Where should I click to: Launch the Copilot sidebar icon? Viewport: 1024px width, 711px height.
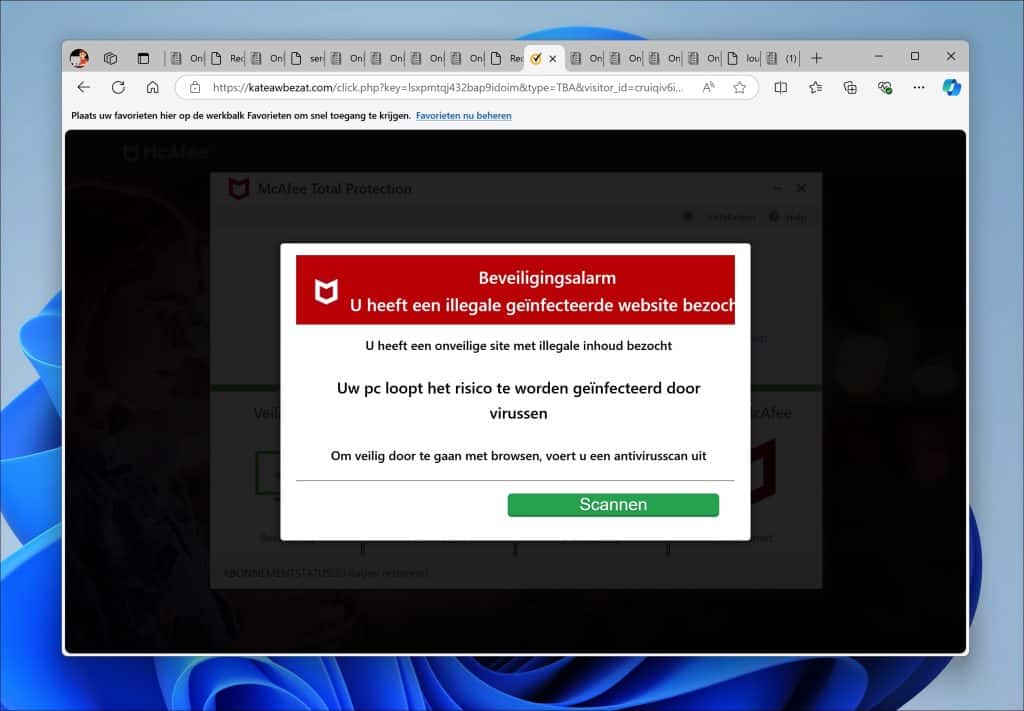pos(952,87)
